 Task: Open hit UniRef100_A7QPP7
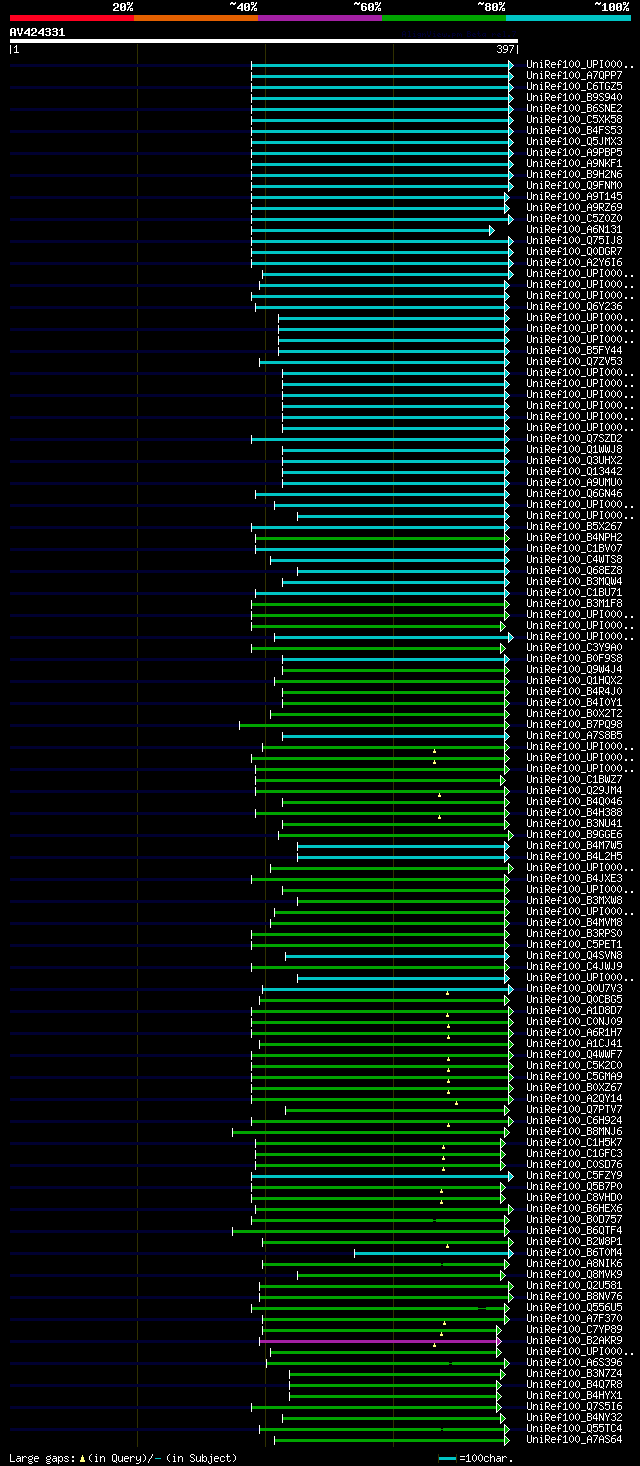(574, 76)
